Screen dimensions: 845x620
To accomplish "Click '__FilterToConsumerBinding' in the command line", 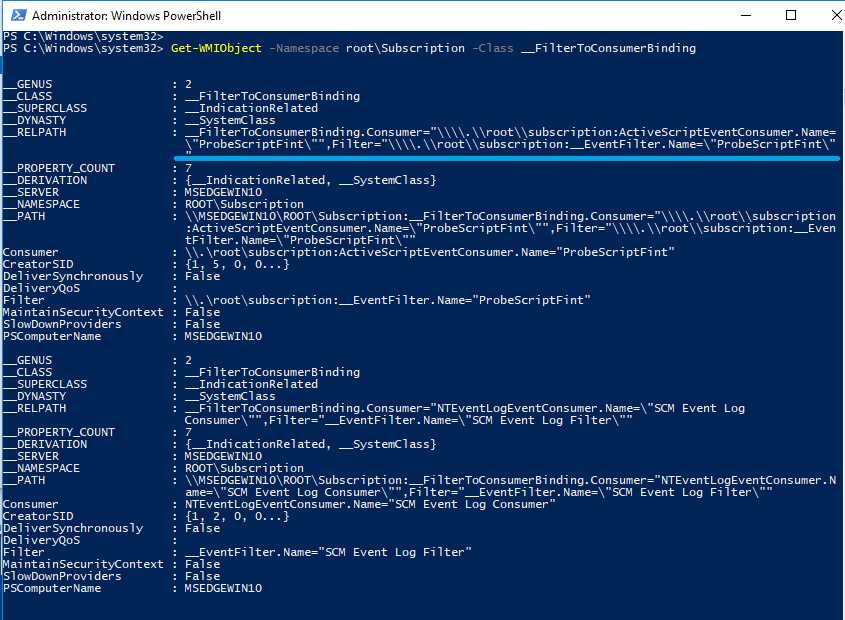I will click(608, 48).
